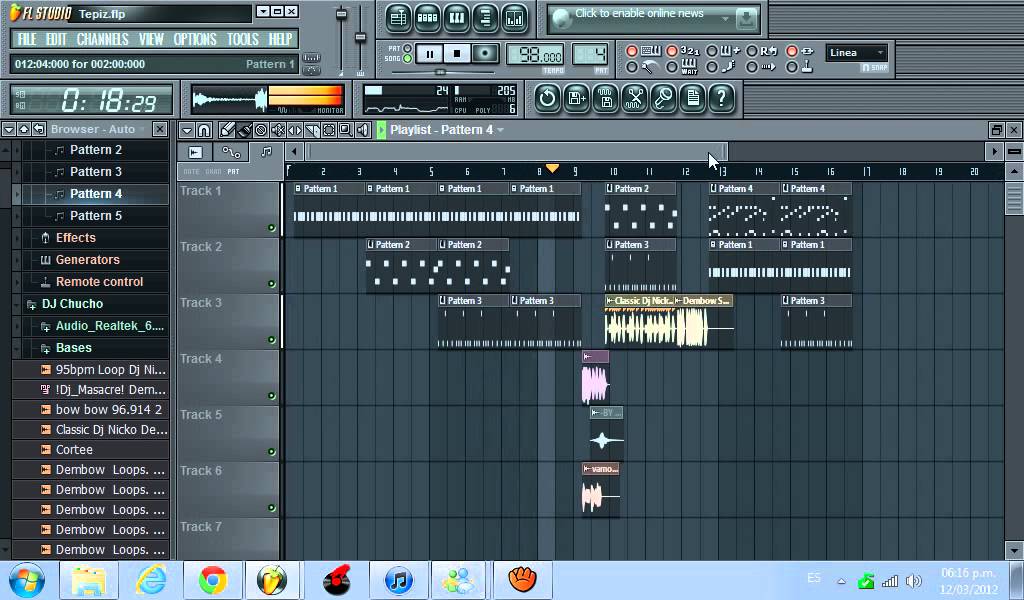
Task: Open Google Chrome from the taskbar
Action: [213, 580]
